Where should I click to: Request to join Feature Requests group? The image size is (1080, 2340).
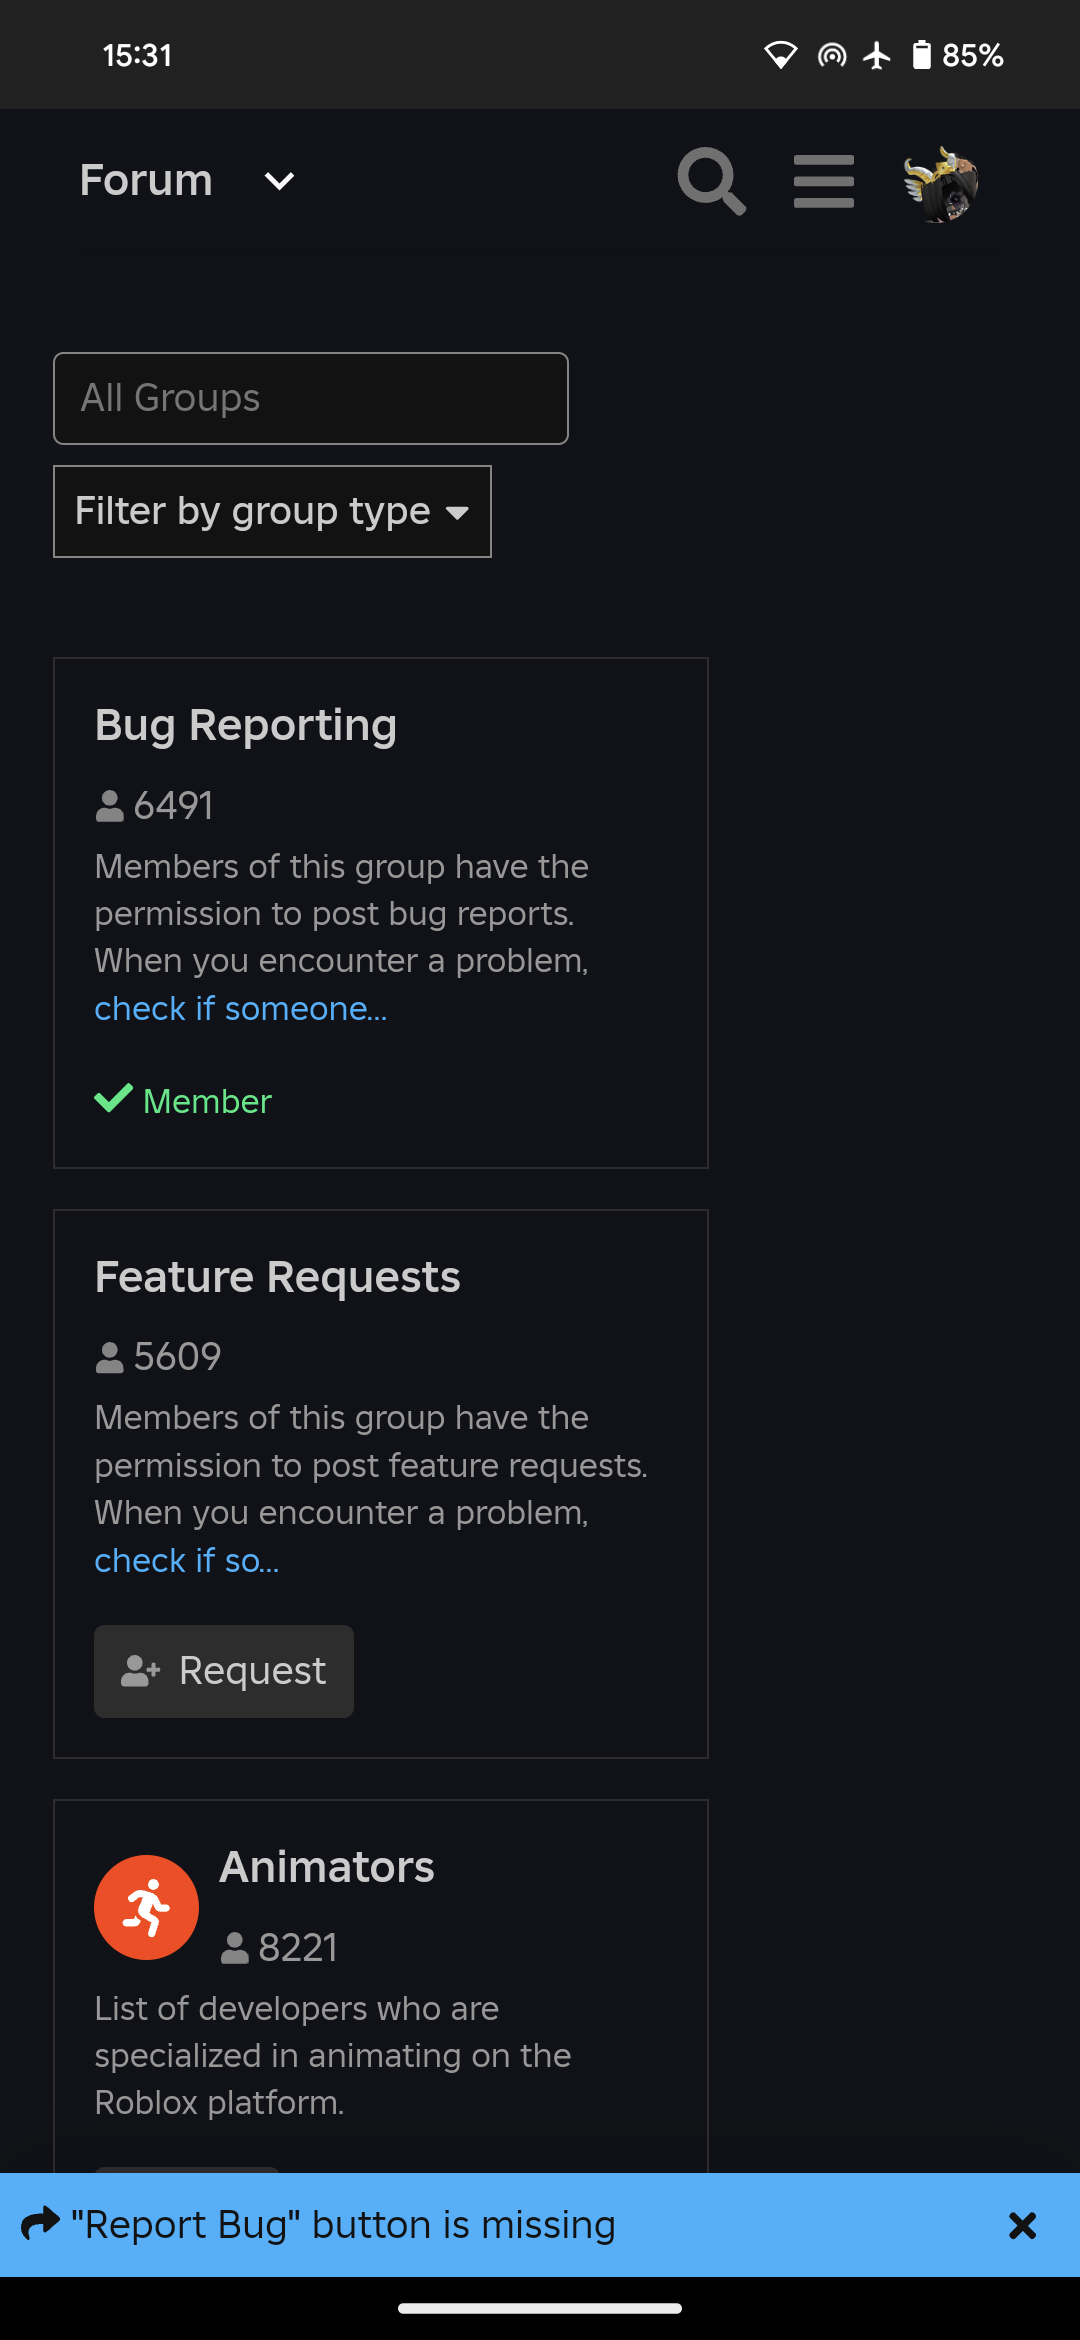coord(224,1671)
